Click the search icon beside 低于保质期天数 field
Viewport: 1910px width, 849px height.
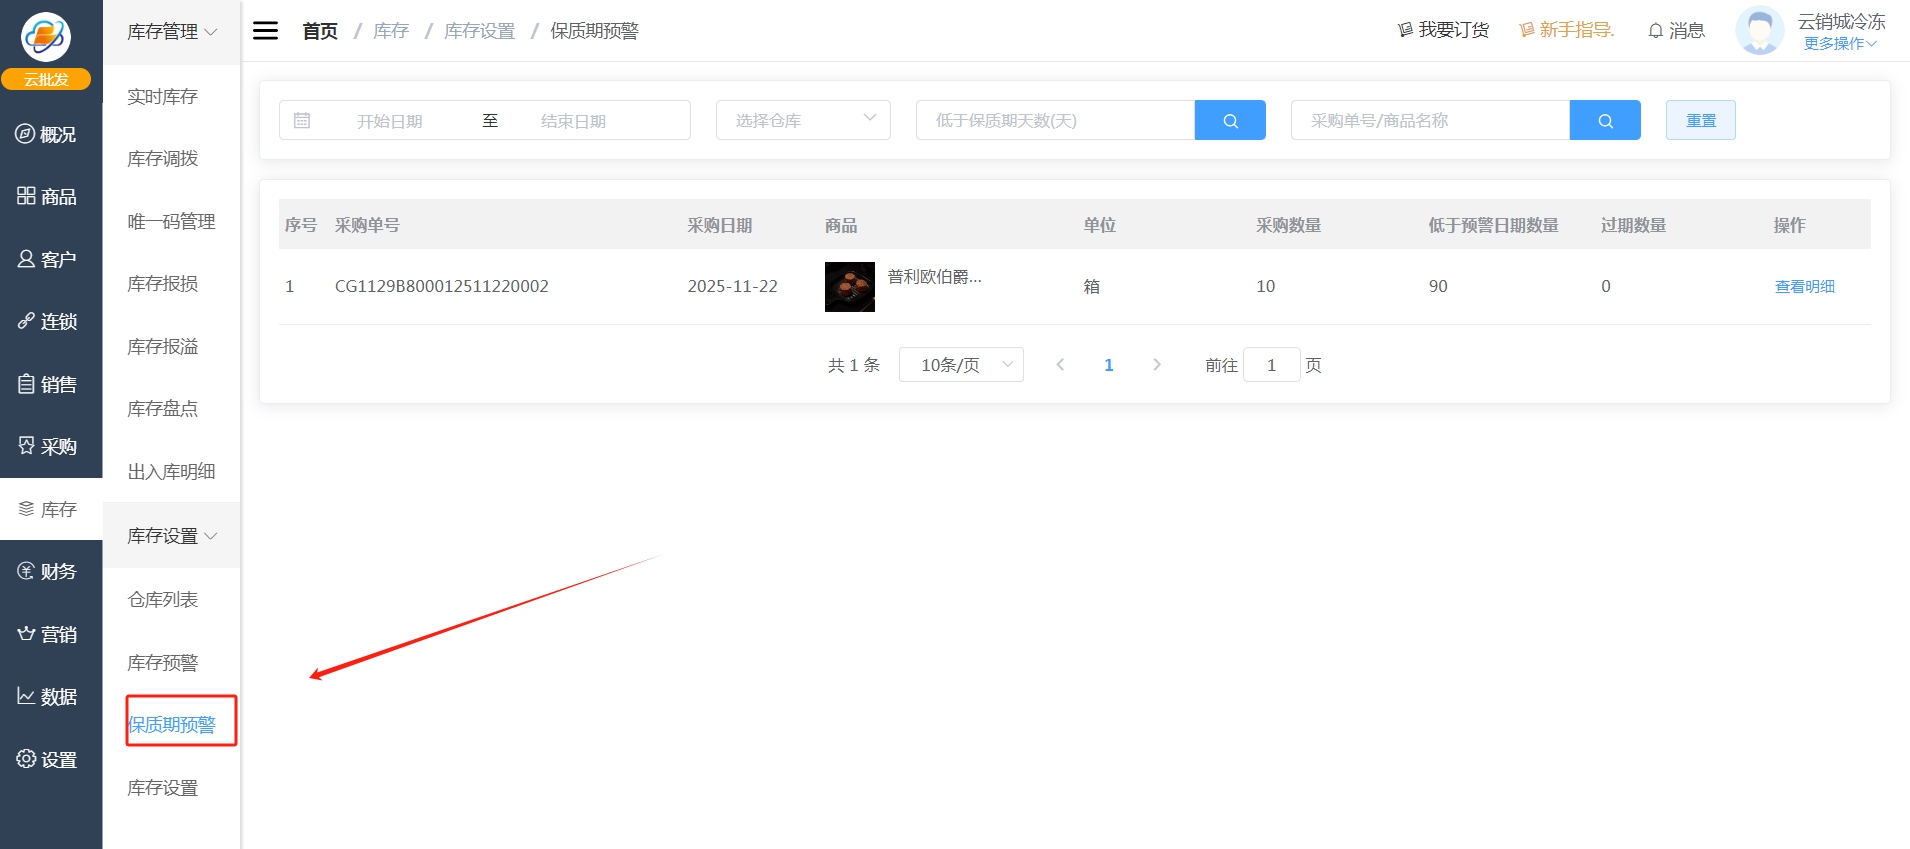(1230, 120)
